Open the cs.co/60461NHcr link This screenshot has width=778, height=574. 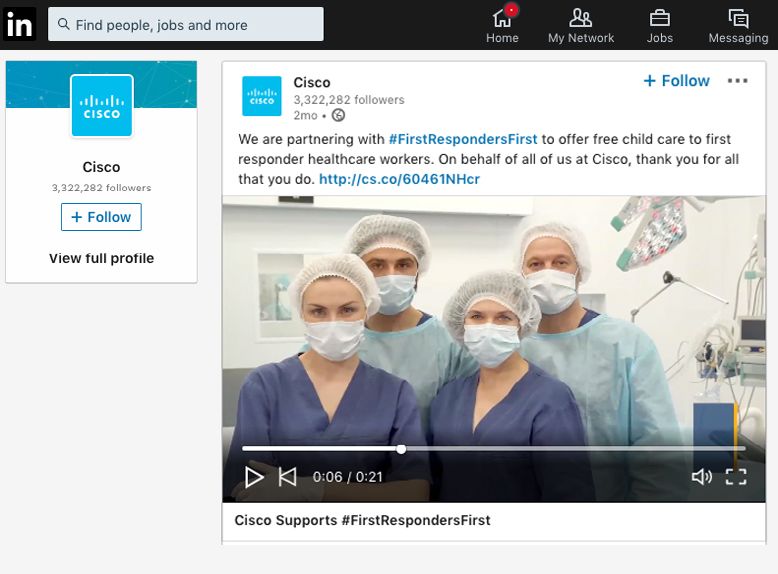399,179
